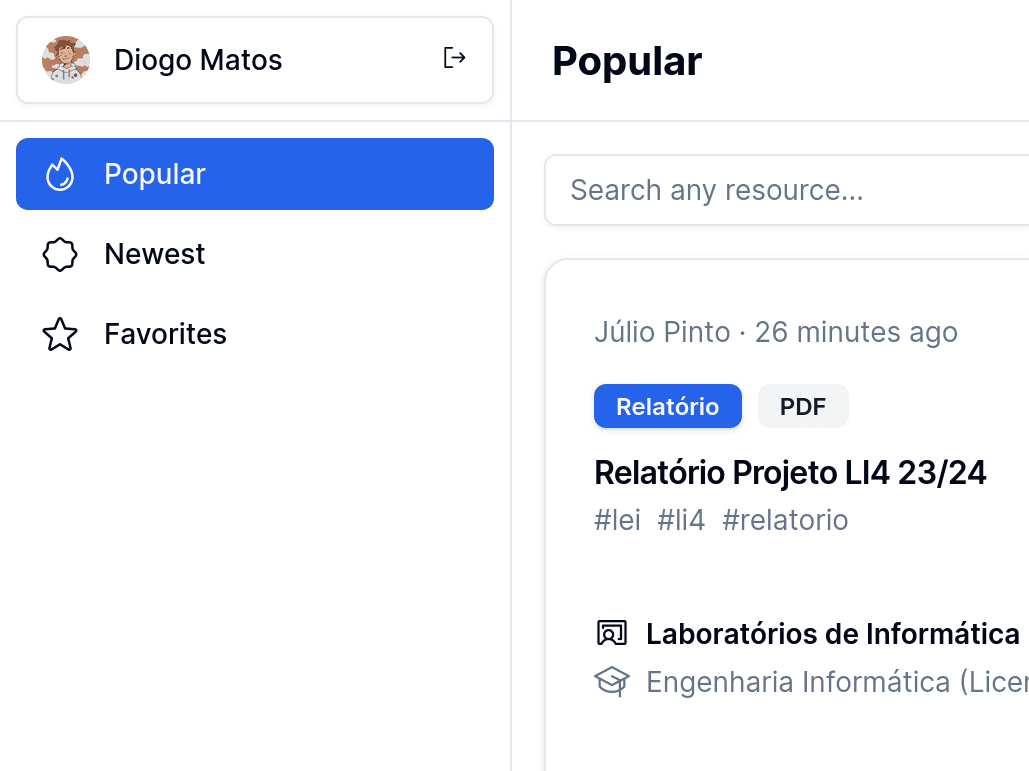Click the presentation icon beside Laboratórios de Informática
1029x771 pixels.
click(612, 634)
